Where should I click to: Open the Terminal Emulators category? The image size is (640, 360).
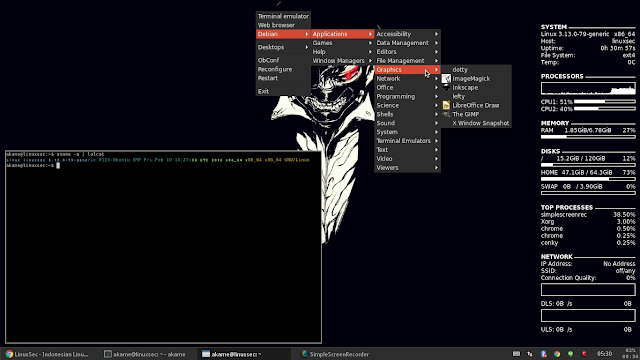coord(407,141)
